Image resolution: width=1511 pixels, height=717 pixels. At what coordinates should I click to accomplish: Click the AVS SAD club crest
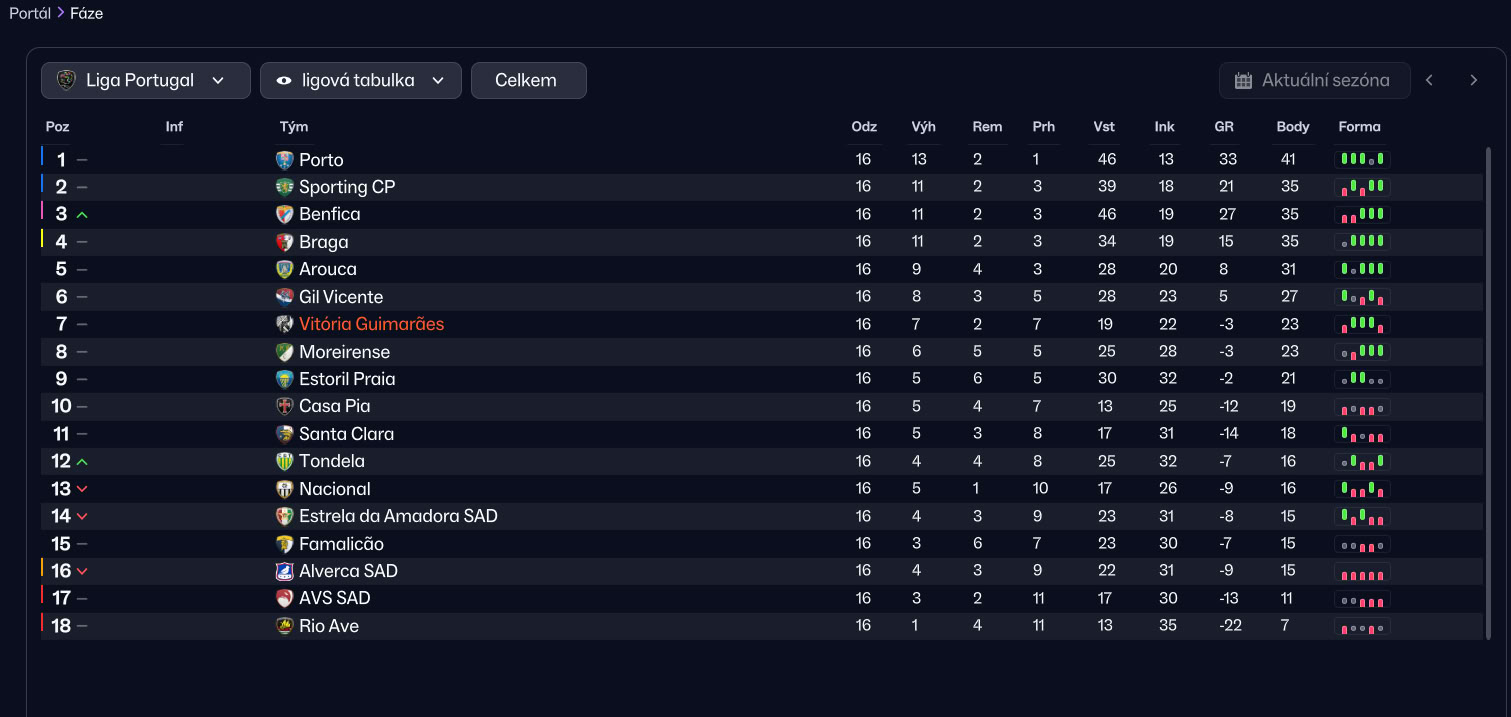point(285,598)
